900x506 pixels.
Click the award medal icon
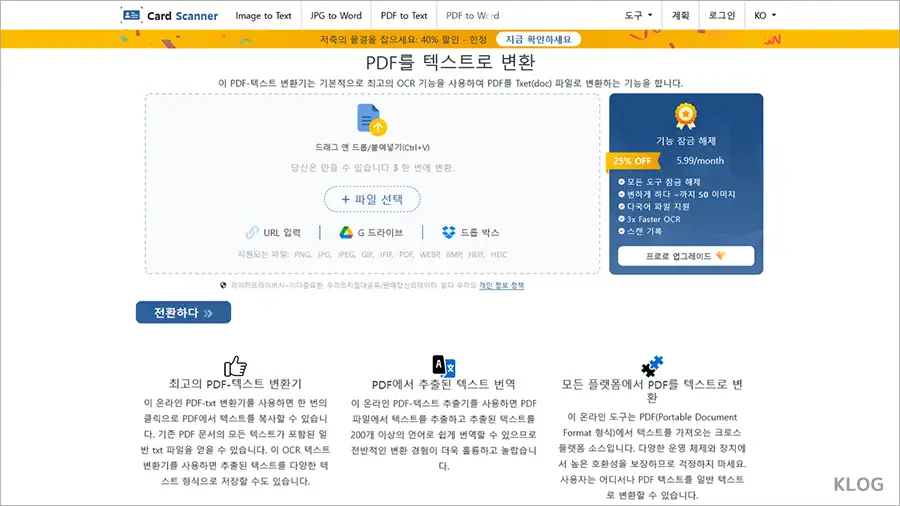click(686, 116)
